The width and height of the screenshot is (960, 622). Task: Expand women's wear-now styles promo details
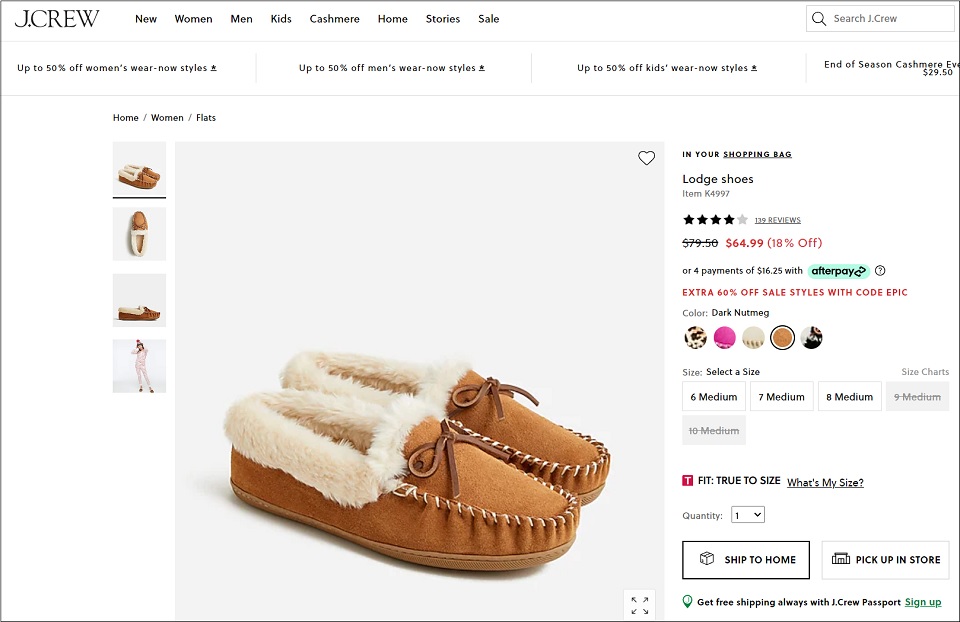pyautogui.click(x=117, y=68)
